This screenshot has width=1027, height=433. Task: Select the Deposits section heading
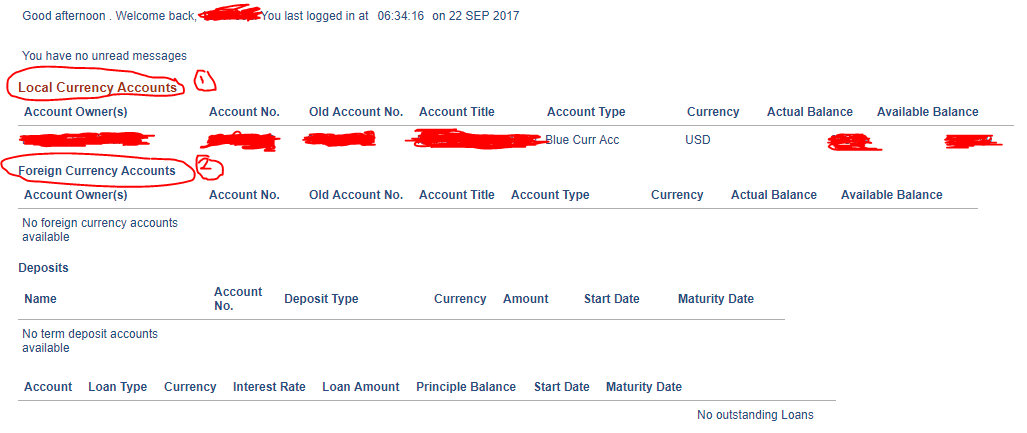coord(43,268)
